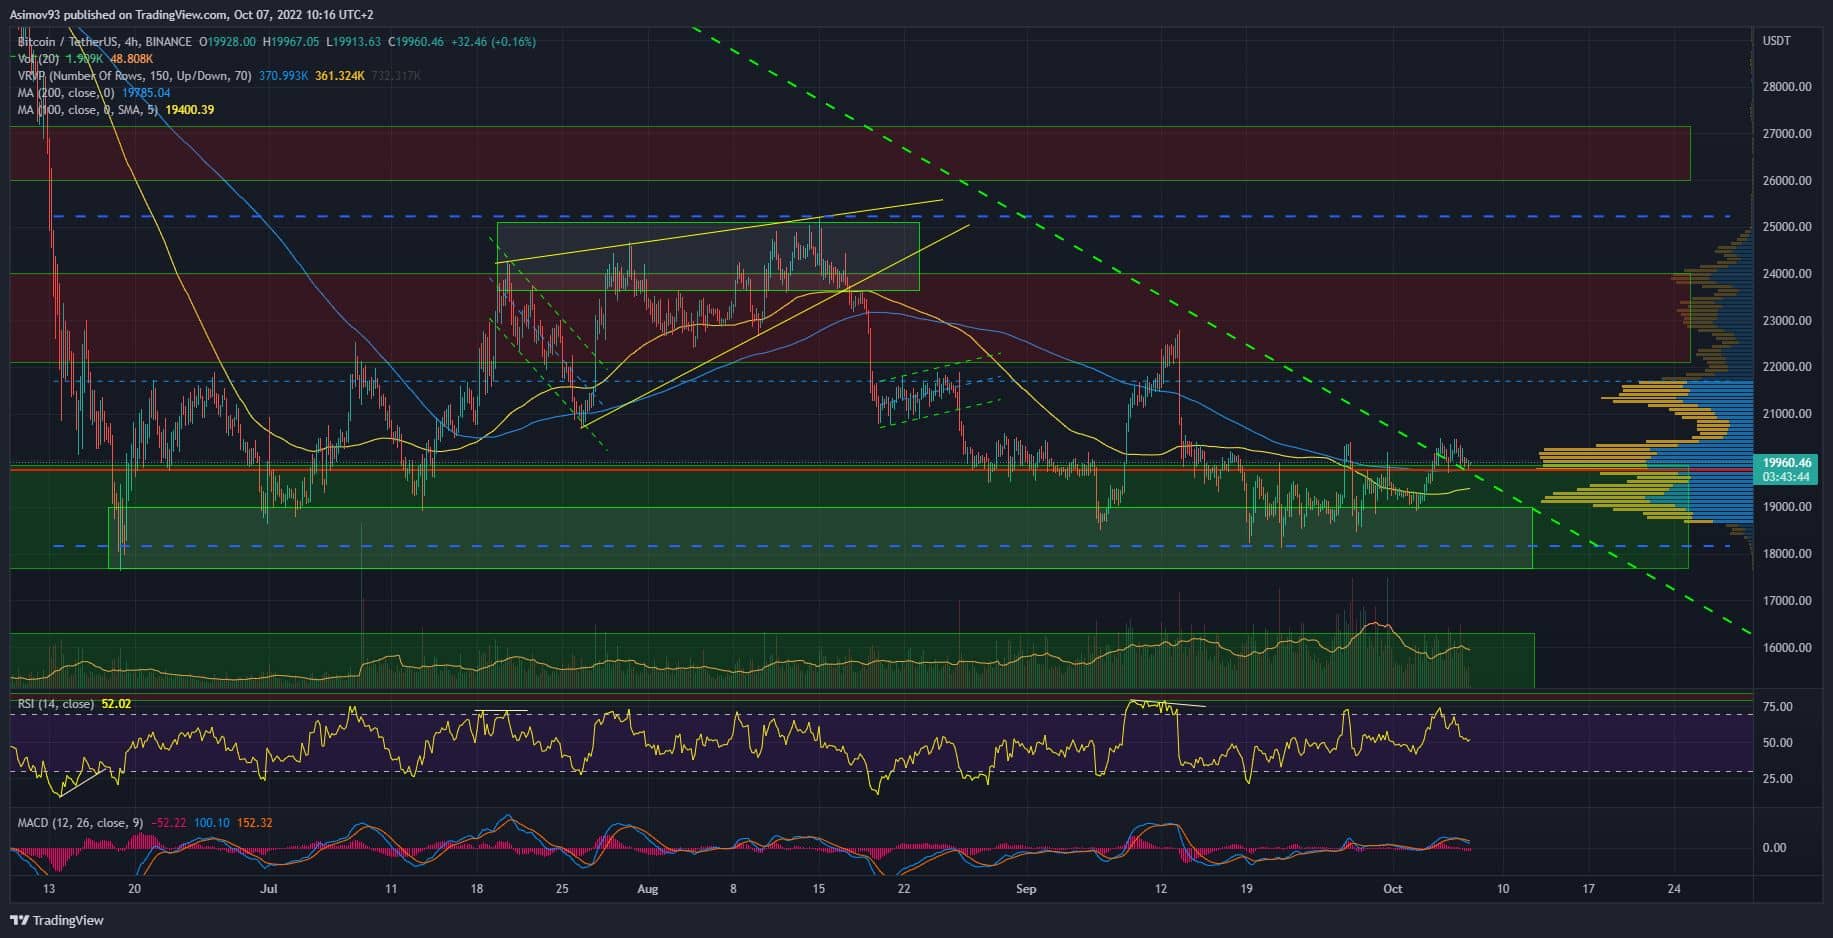
Task: Click the 22000.00 price axis label
Action: pos(1786,367)
